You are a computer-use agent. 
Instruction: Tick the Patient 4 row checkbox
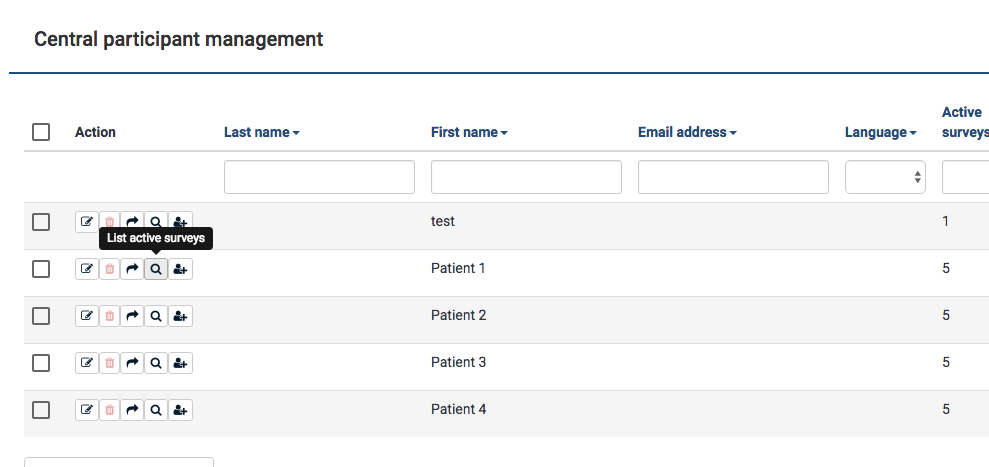point(41,410)
